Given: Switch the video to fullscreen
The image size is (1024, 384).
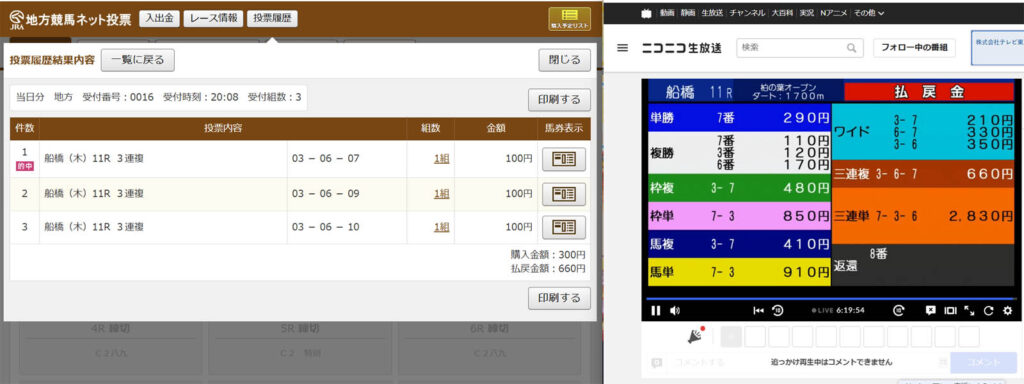Looking at the screenshot, I should point(969,310).
